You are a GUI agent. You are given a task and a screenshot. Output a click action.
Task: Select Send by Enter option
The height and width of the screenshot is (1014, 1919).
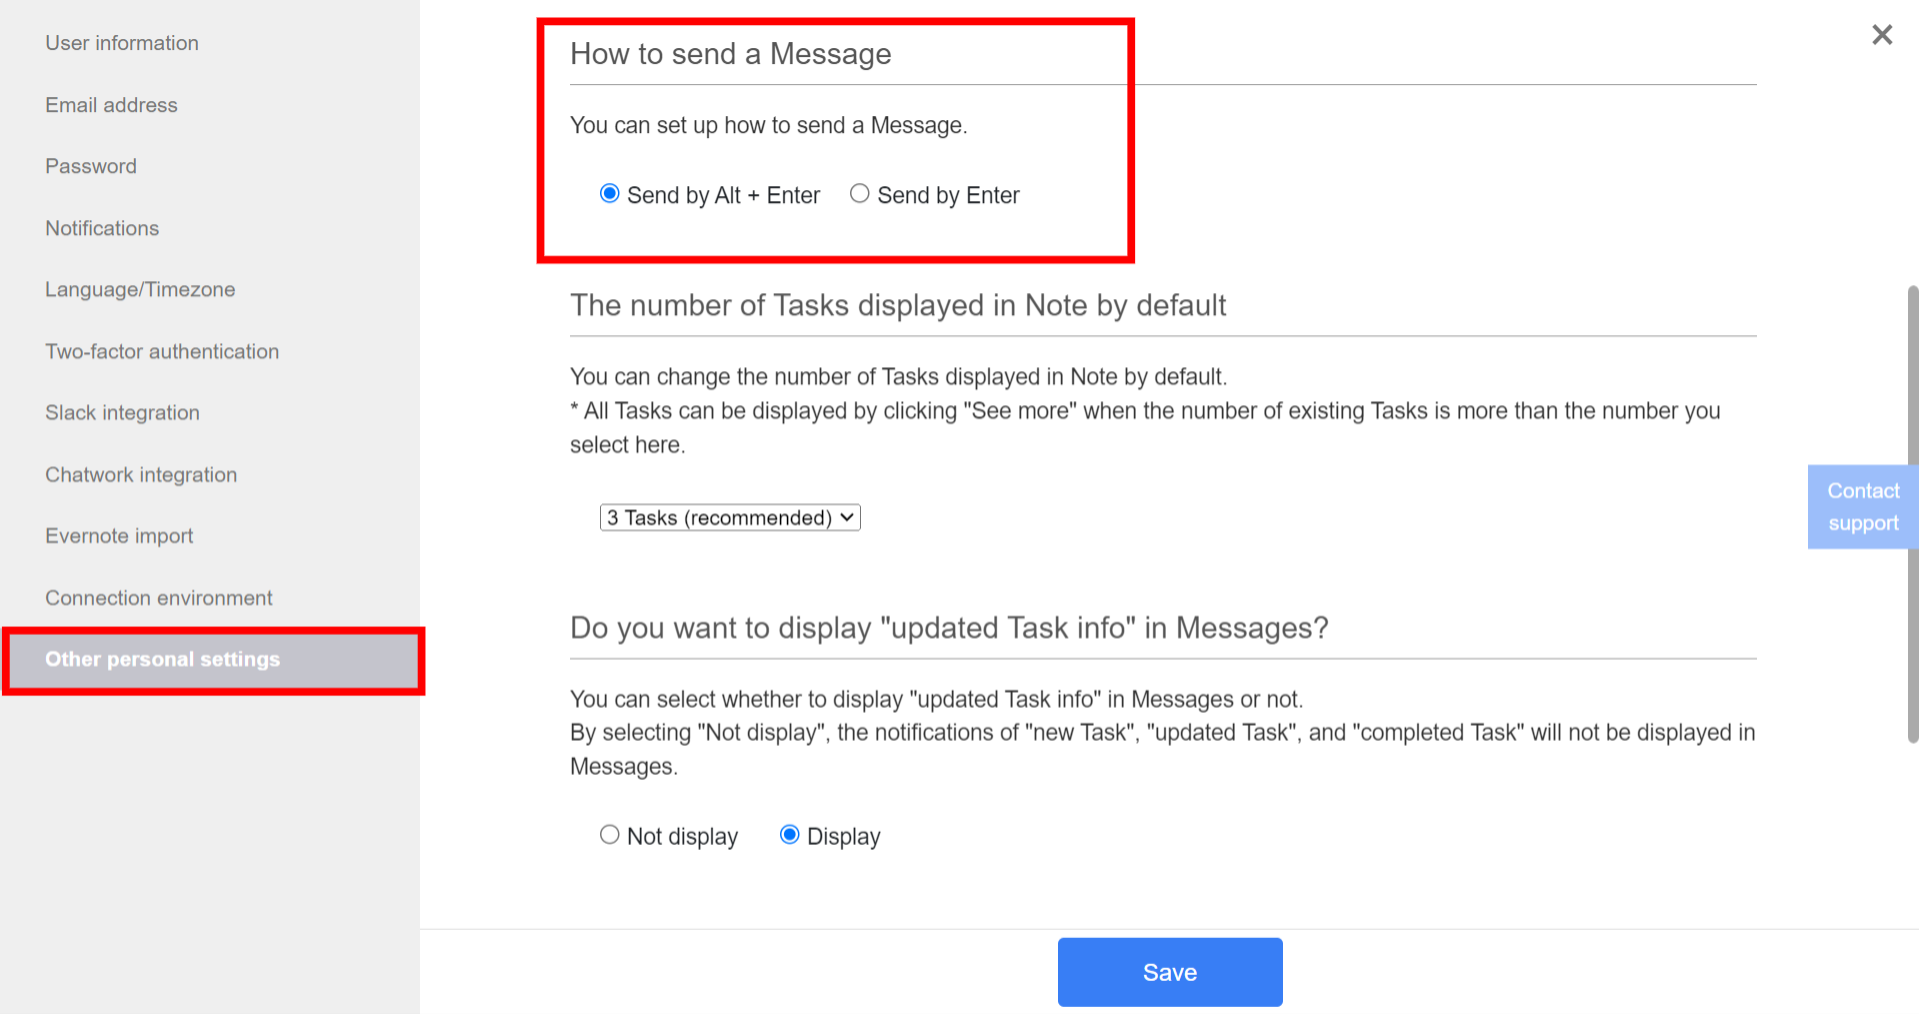click(x=859, y=193)
